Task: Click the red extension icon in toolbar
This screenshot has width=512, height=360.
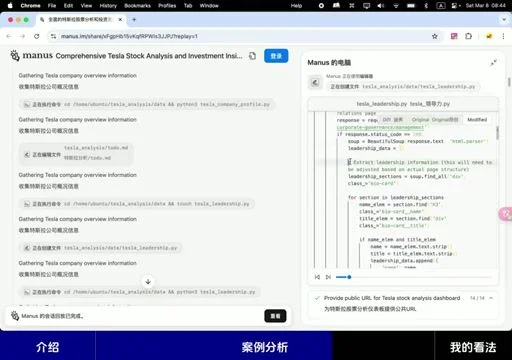Action: pos(454,36)
